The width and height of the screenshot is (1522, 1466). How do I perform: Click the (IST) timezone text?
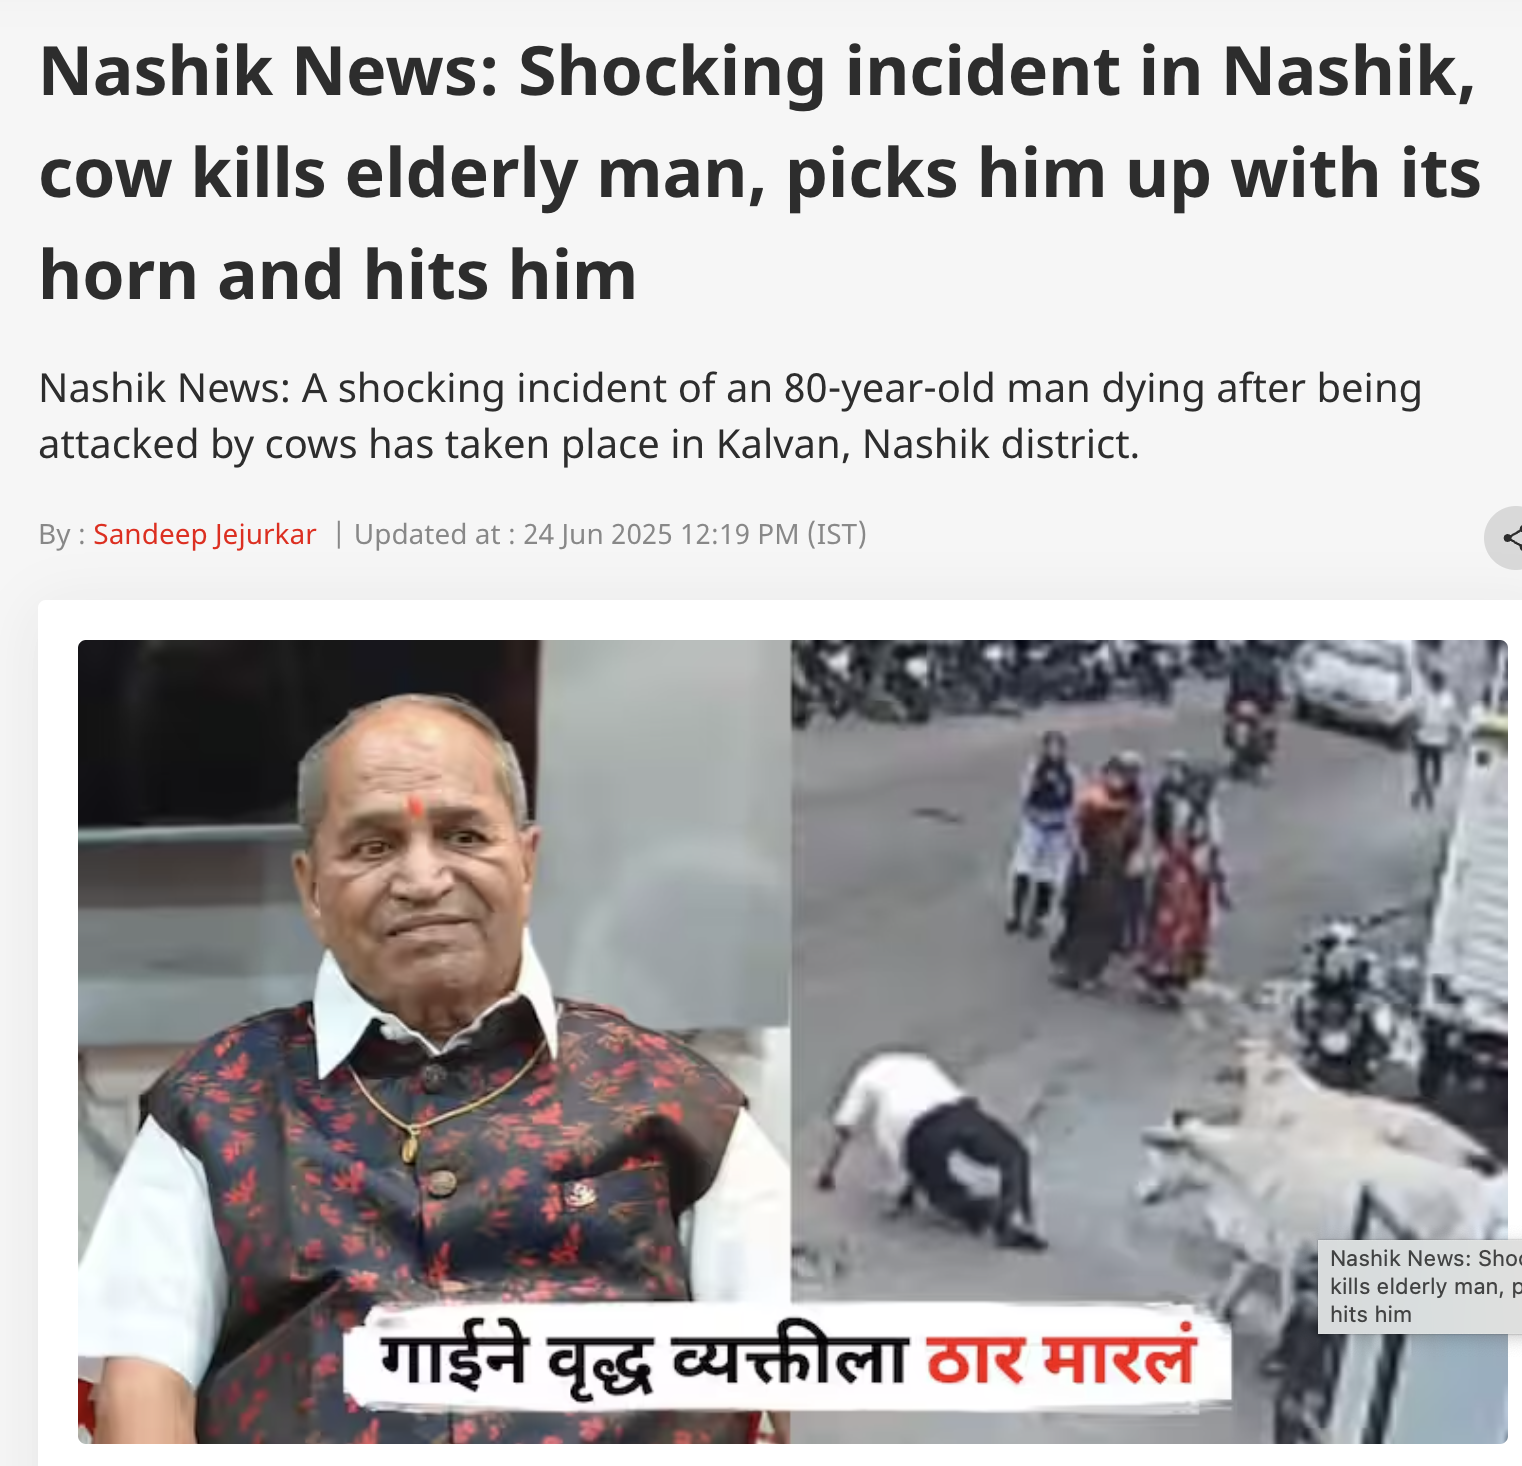coord(837,534)
